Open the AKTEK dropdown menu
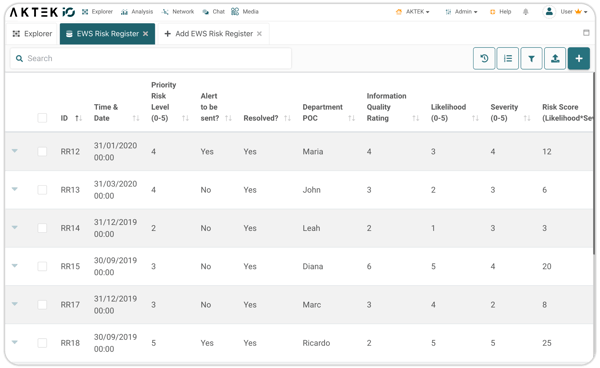600x368 pixels. pyautogui.click(x=413, y=12)
